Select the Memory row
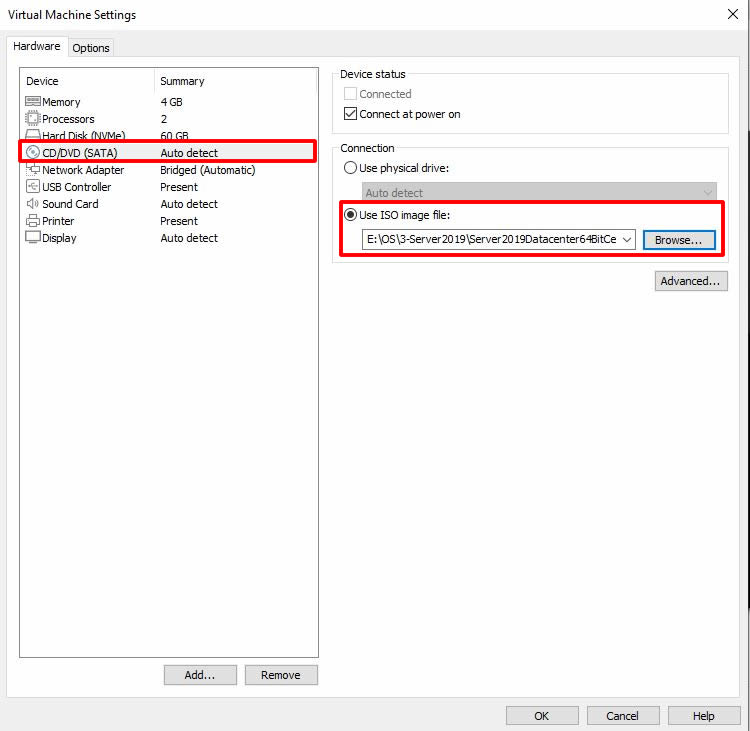Screen dimensions: 750x731 (168, 102)
